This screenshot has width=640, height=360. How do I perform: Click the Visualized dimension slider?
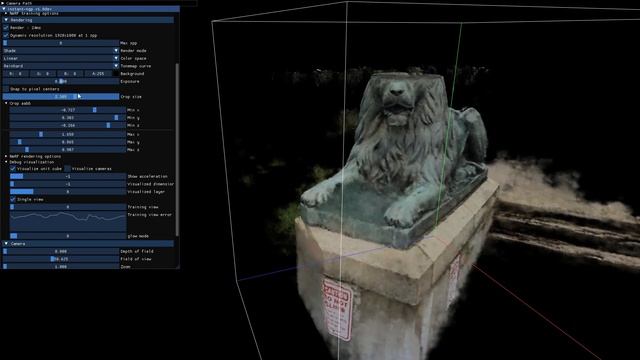pos(68,184)
